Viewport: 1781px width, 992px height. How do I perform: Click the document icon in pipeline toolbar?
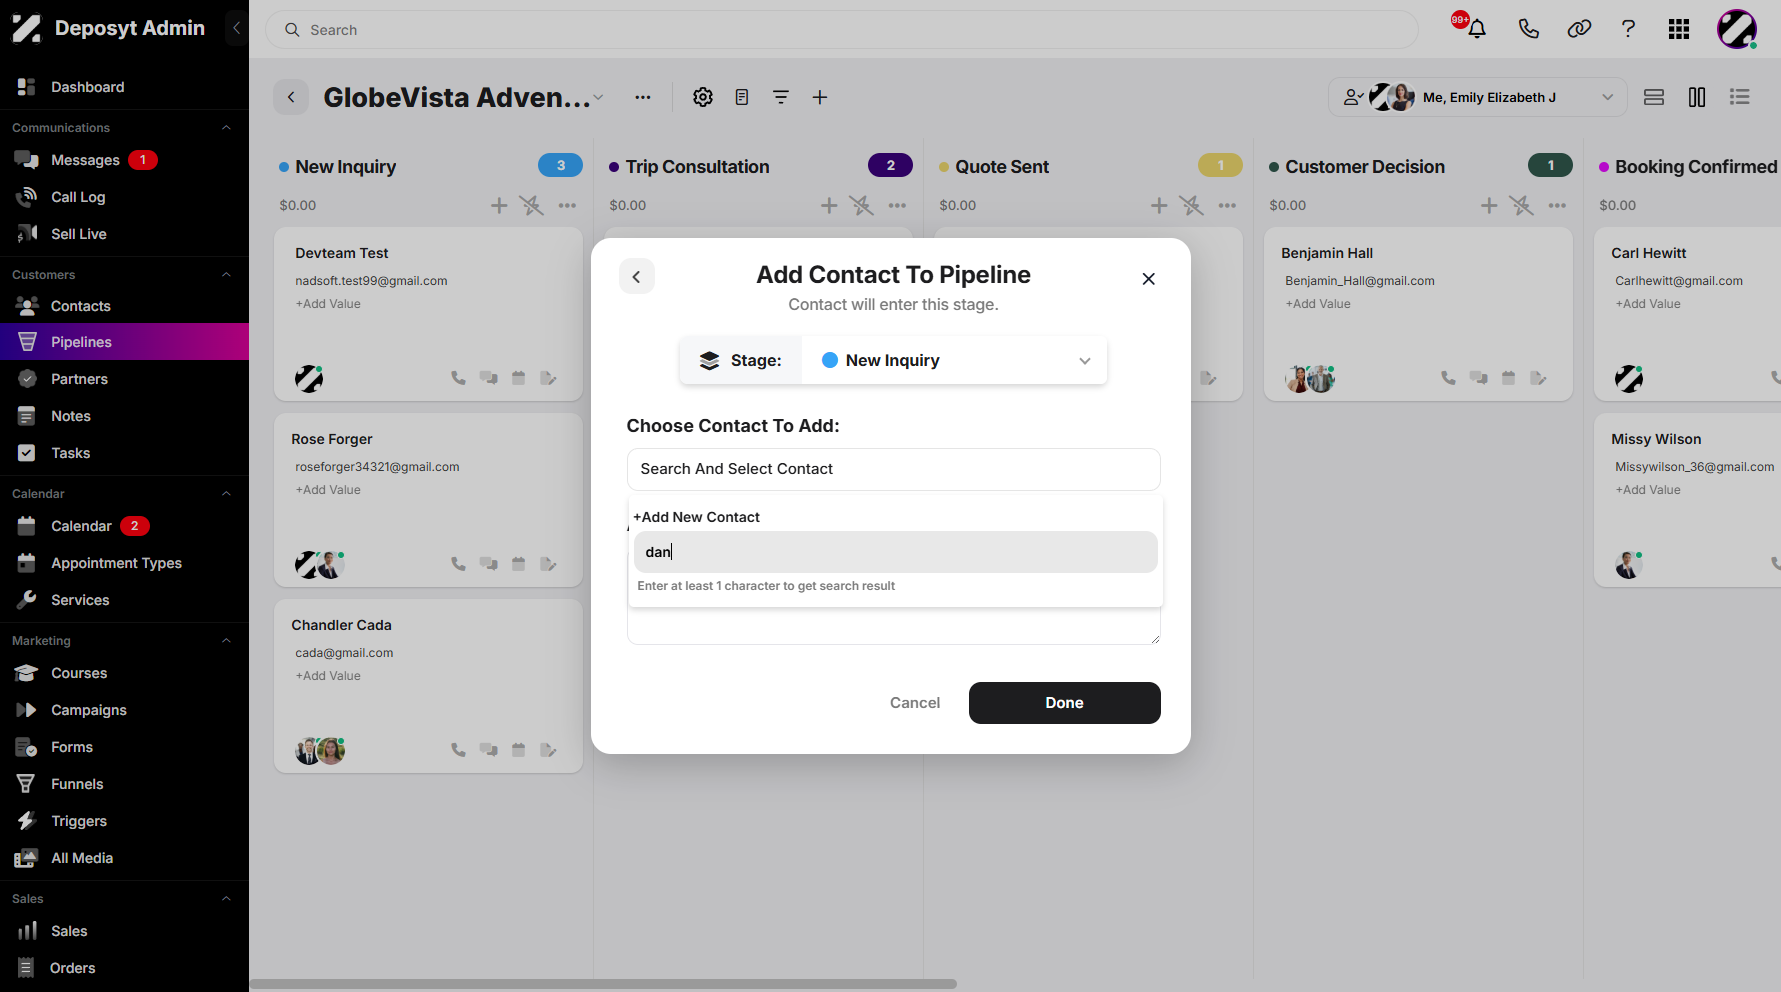click(x=742, y=97)
